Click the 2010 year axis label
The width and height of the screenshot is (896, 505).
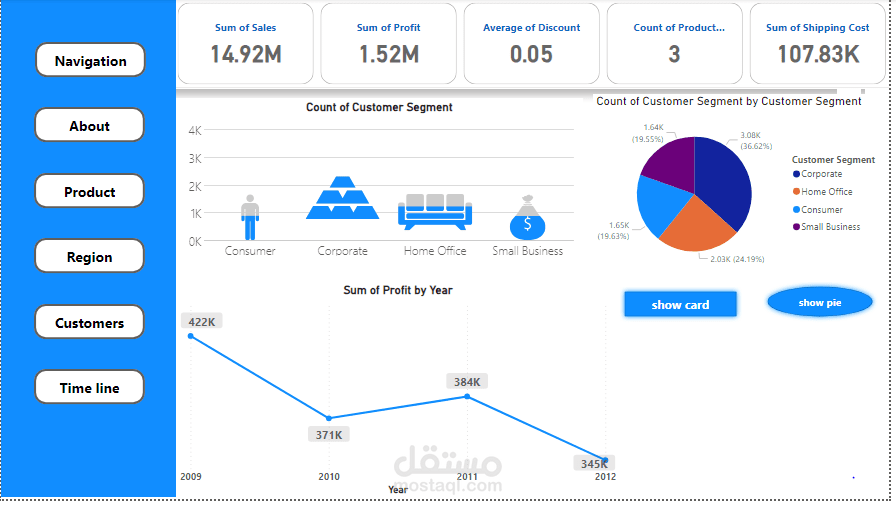point(329,476)
